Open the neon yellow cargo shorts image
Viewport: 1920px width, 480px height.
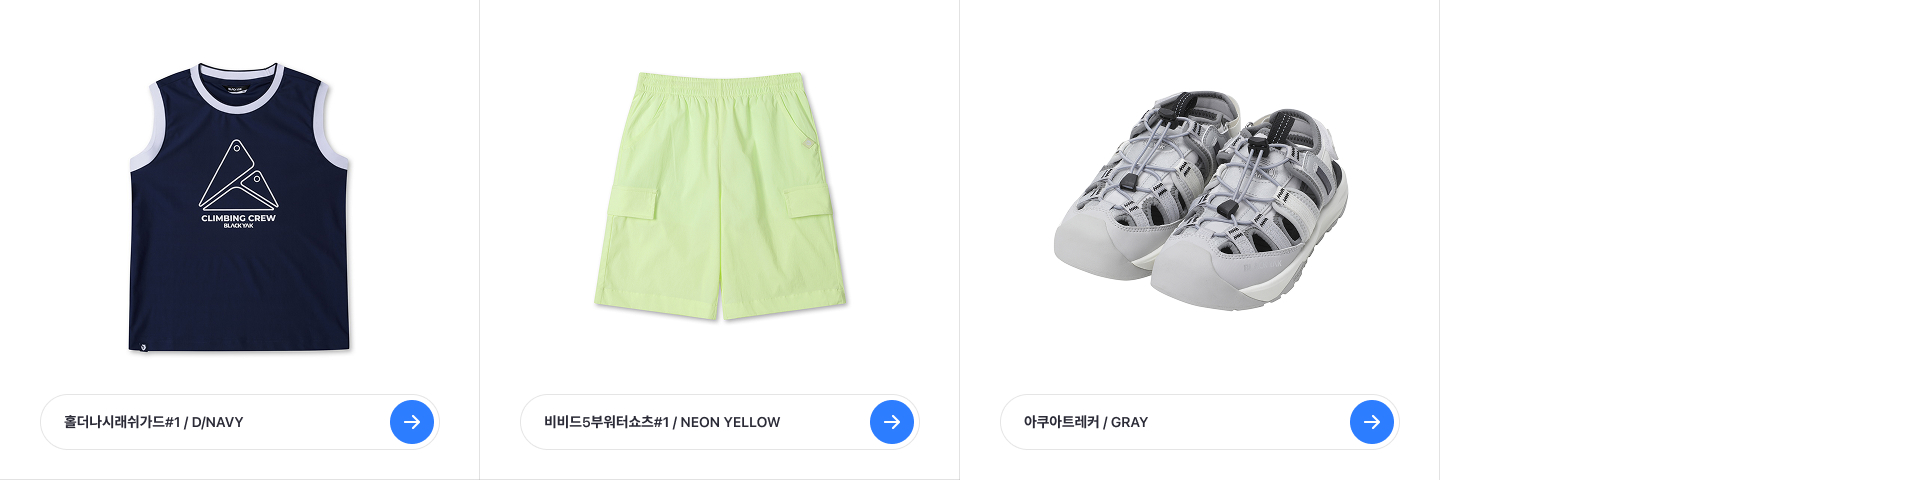pyautogui.click(x=720, y=196)
